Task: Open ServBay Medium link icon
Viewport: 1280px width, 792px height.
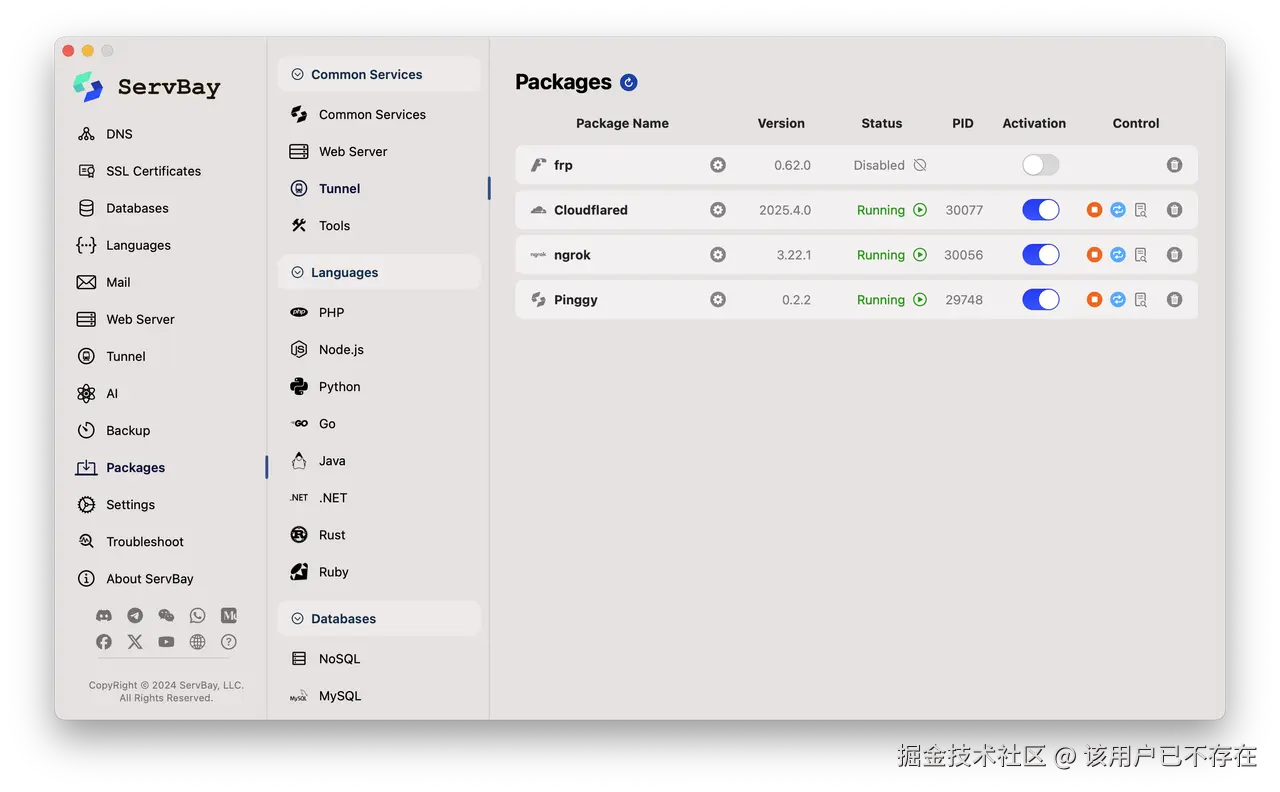Action: click(229, 616)
